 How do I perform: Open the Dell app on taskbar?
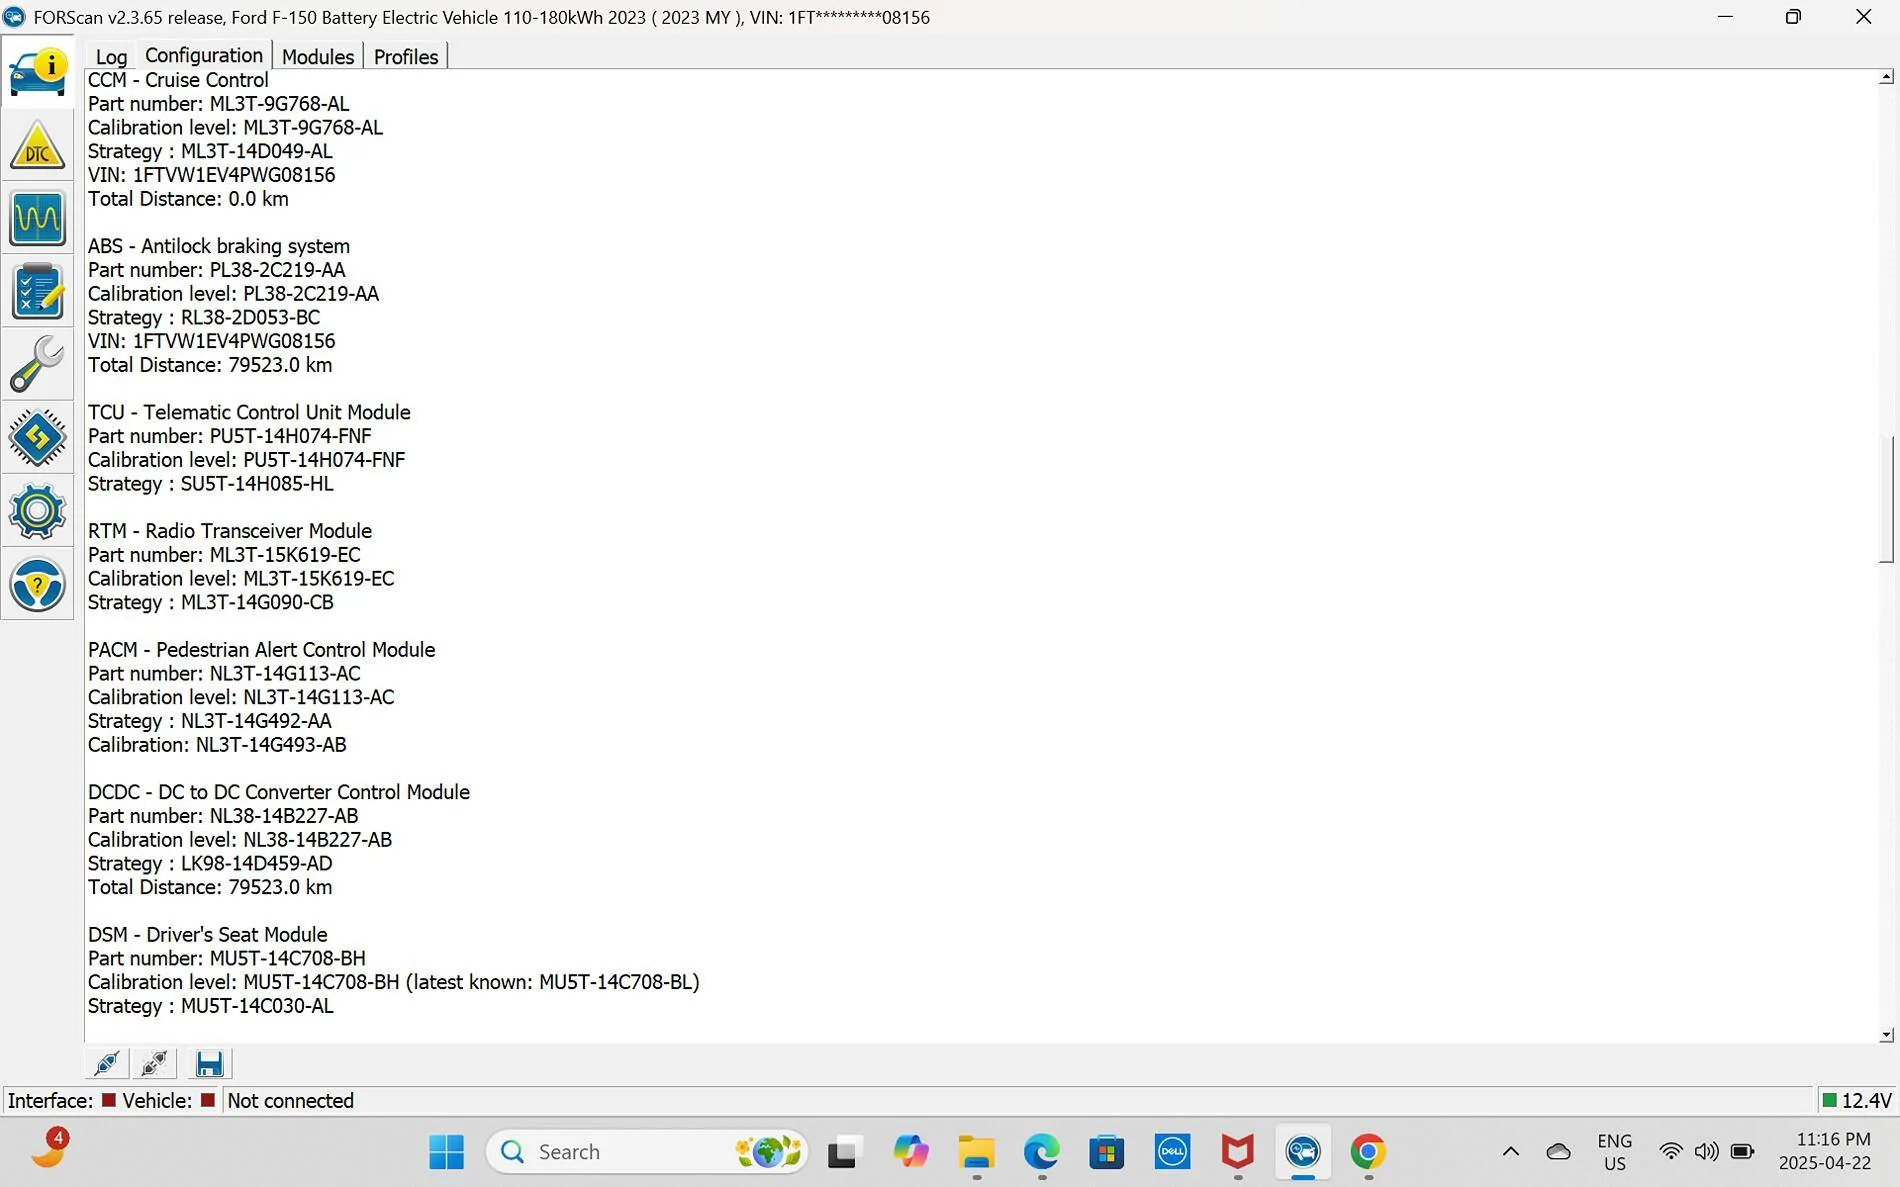pos(1172,1152)
